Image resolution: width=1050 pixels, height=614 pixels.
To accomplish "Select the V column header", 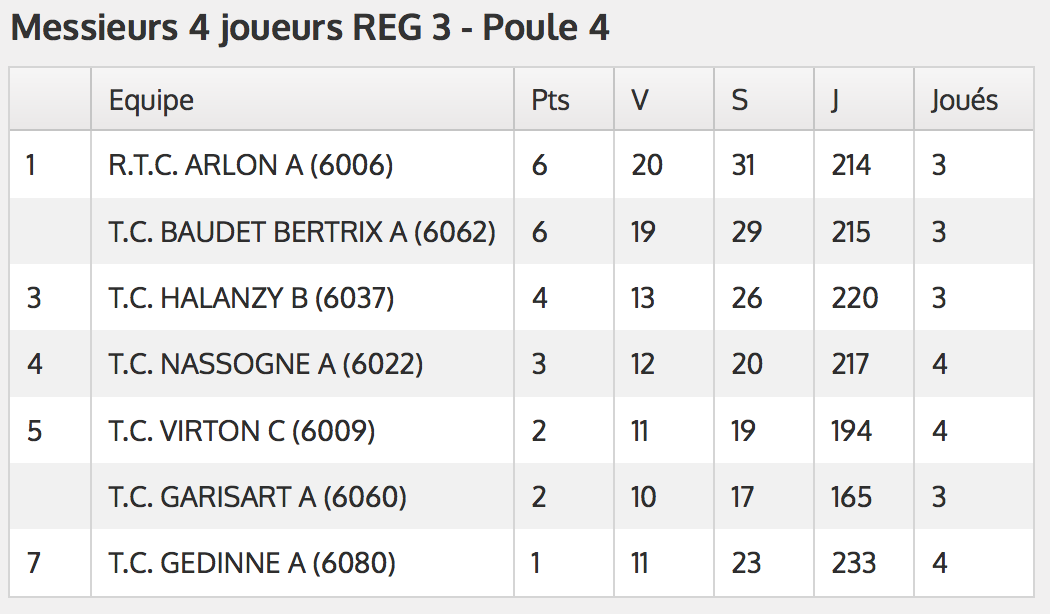I will point(640,100).
